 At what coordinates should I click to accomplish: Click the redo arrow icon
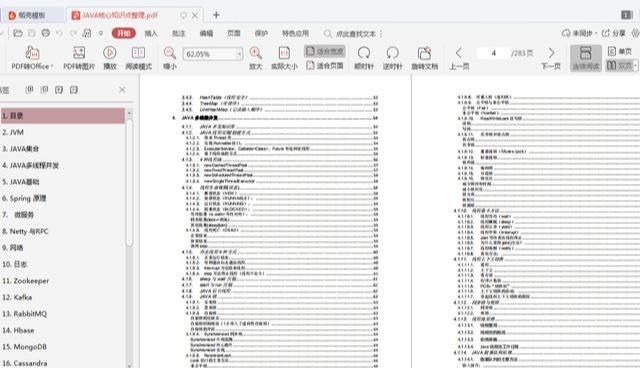click(x=73, y=33)
